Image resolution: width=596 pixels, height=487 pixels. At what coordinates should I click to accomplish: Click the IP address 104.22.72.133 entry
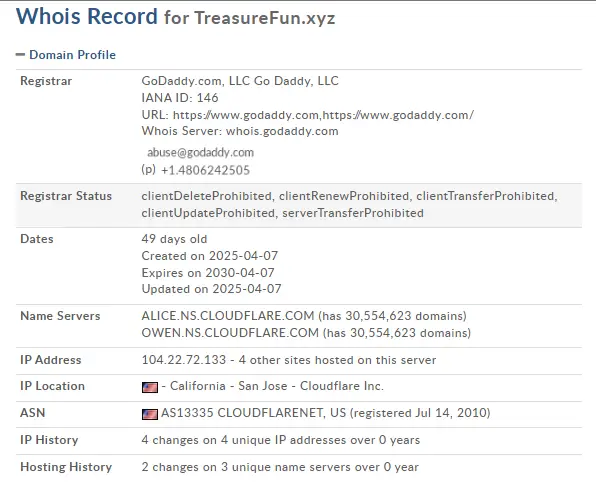184,360
